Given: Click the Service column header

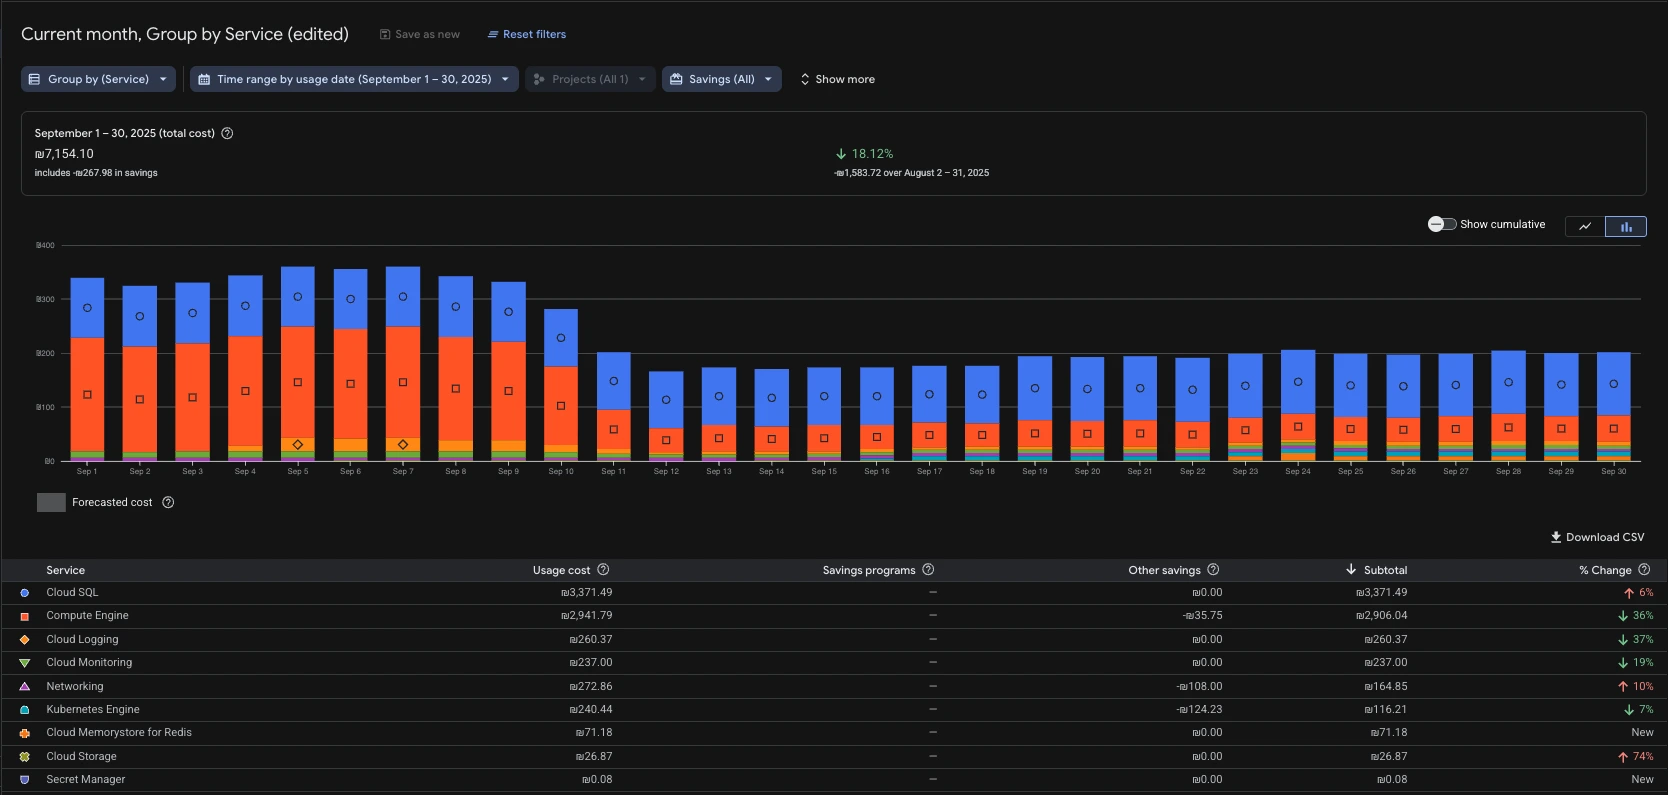Looking at the screenshot, I should [66, 570].
